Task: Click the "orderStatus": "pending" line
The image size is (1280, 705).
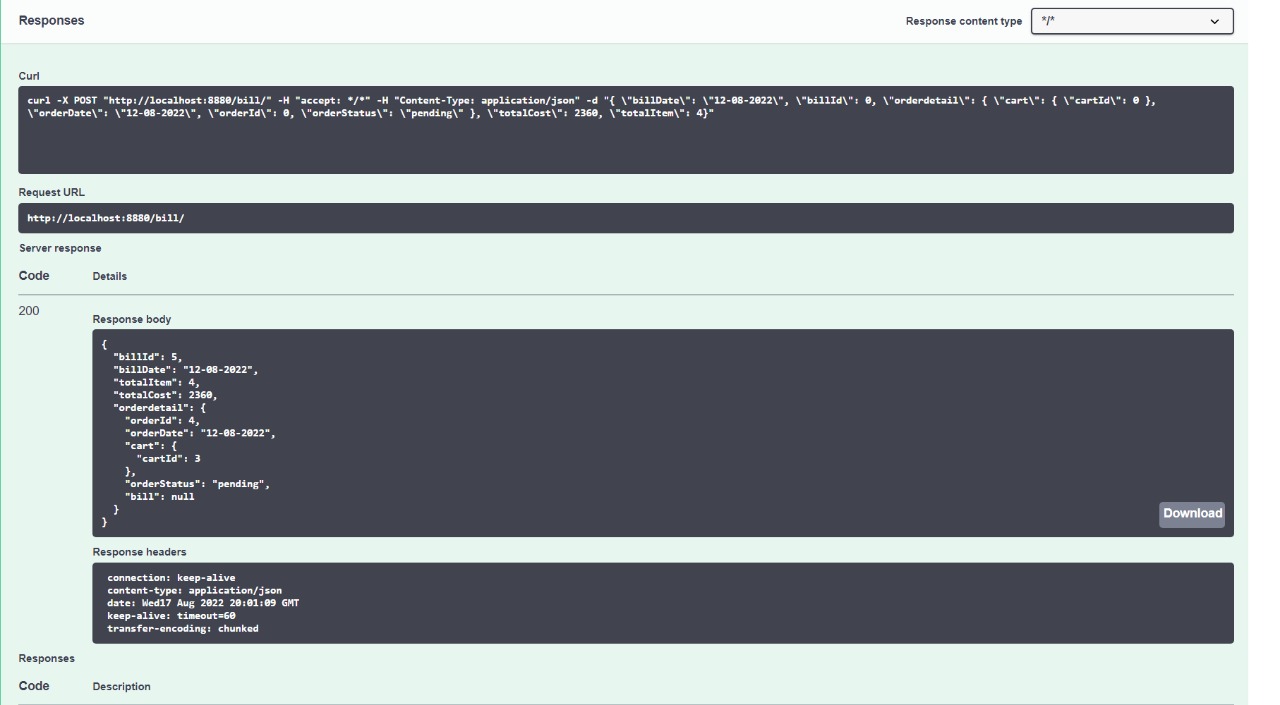Action: point(197,484)
